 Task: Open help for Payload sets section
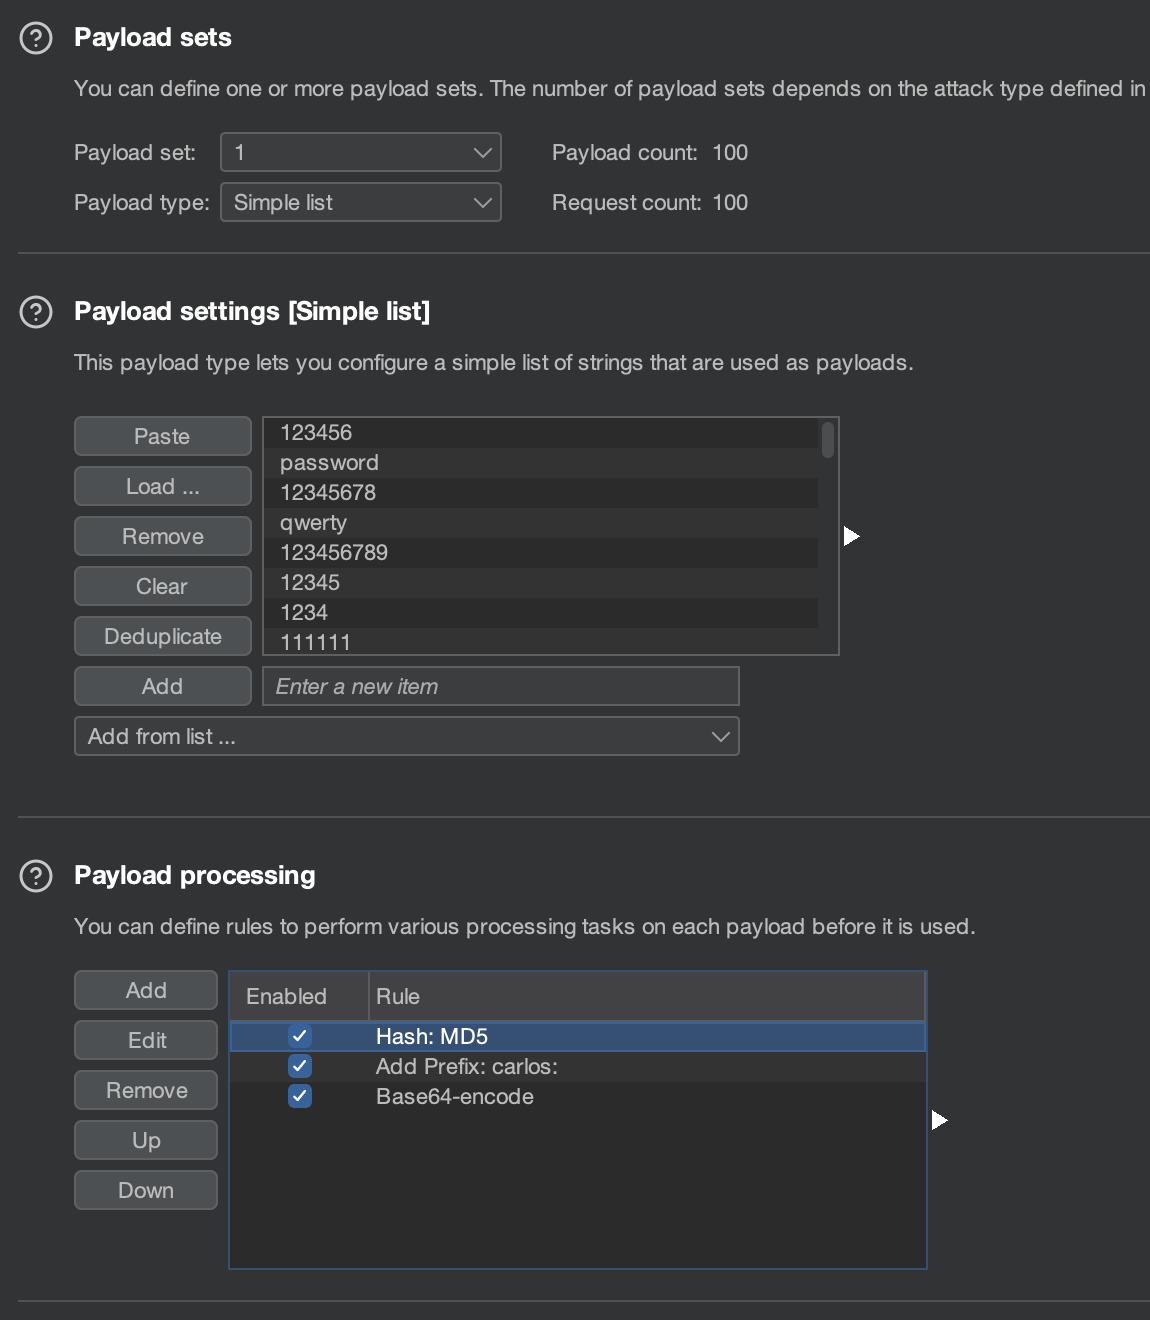pos(36,38)
